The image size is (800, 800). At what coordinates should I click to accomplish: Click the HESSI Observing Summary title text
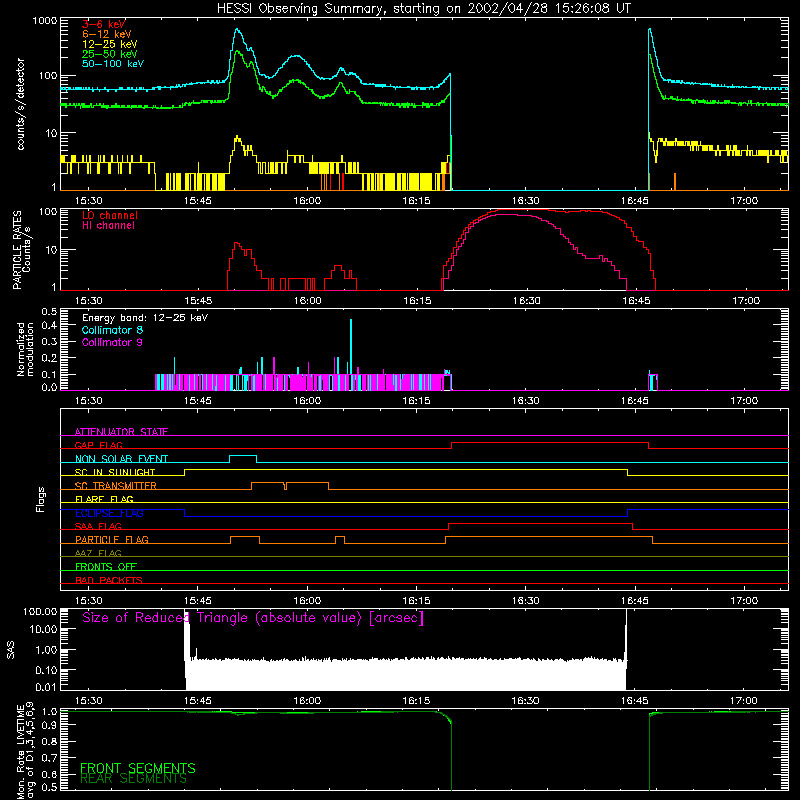point(424,9)
